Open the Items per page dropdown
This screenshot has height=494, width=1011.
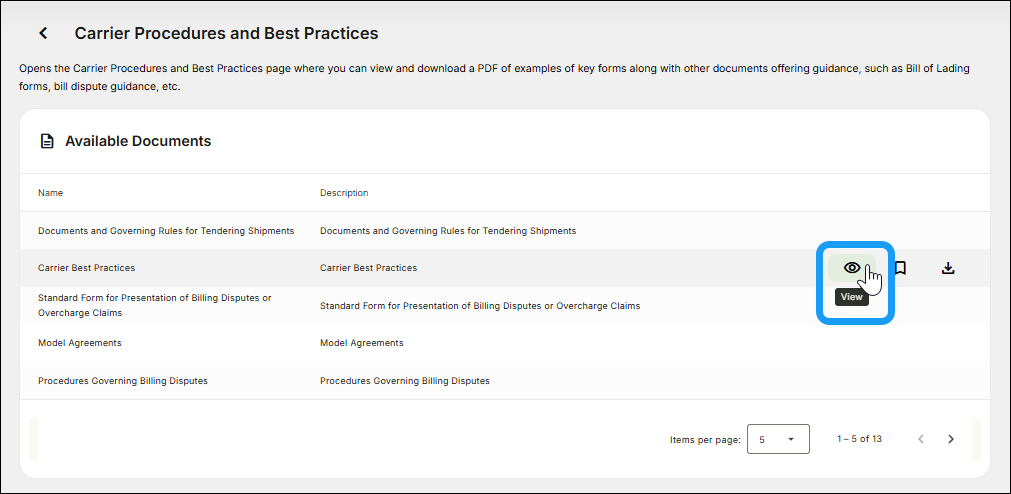tap(778, 439)
